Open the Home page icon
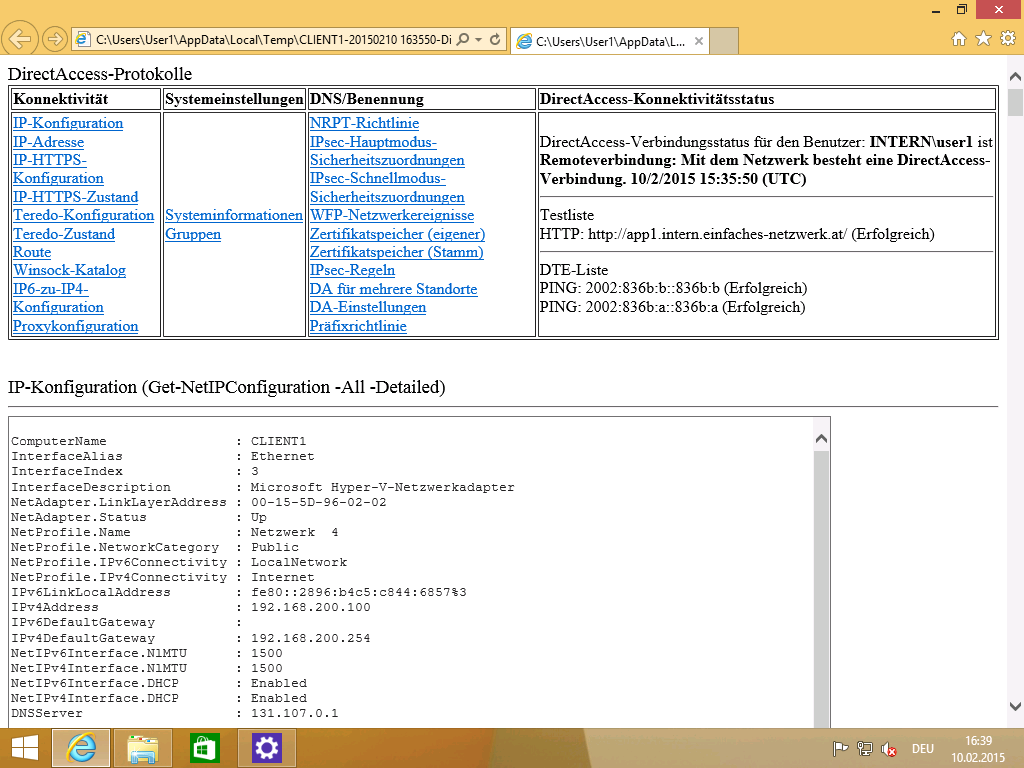 959,39
